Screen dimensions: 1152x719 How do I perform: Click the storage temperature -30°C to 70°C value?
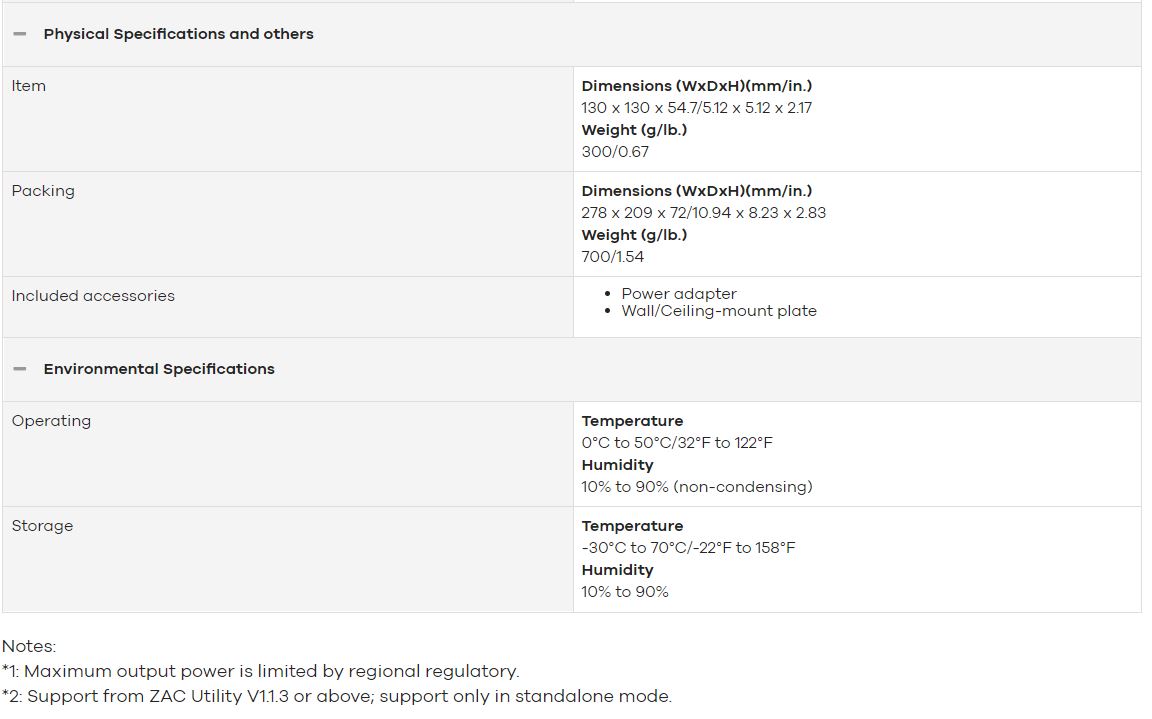pyautogui.click(x=688, y=548)
